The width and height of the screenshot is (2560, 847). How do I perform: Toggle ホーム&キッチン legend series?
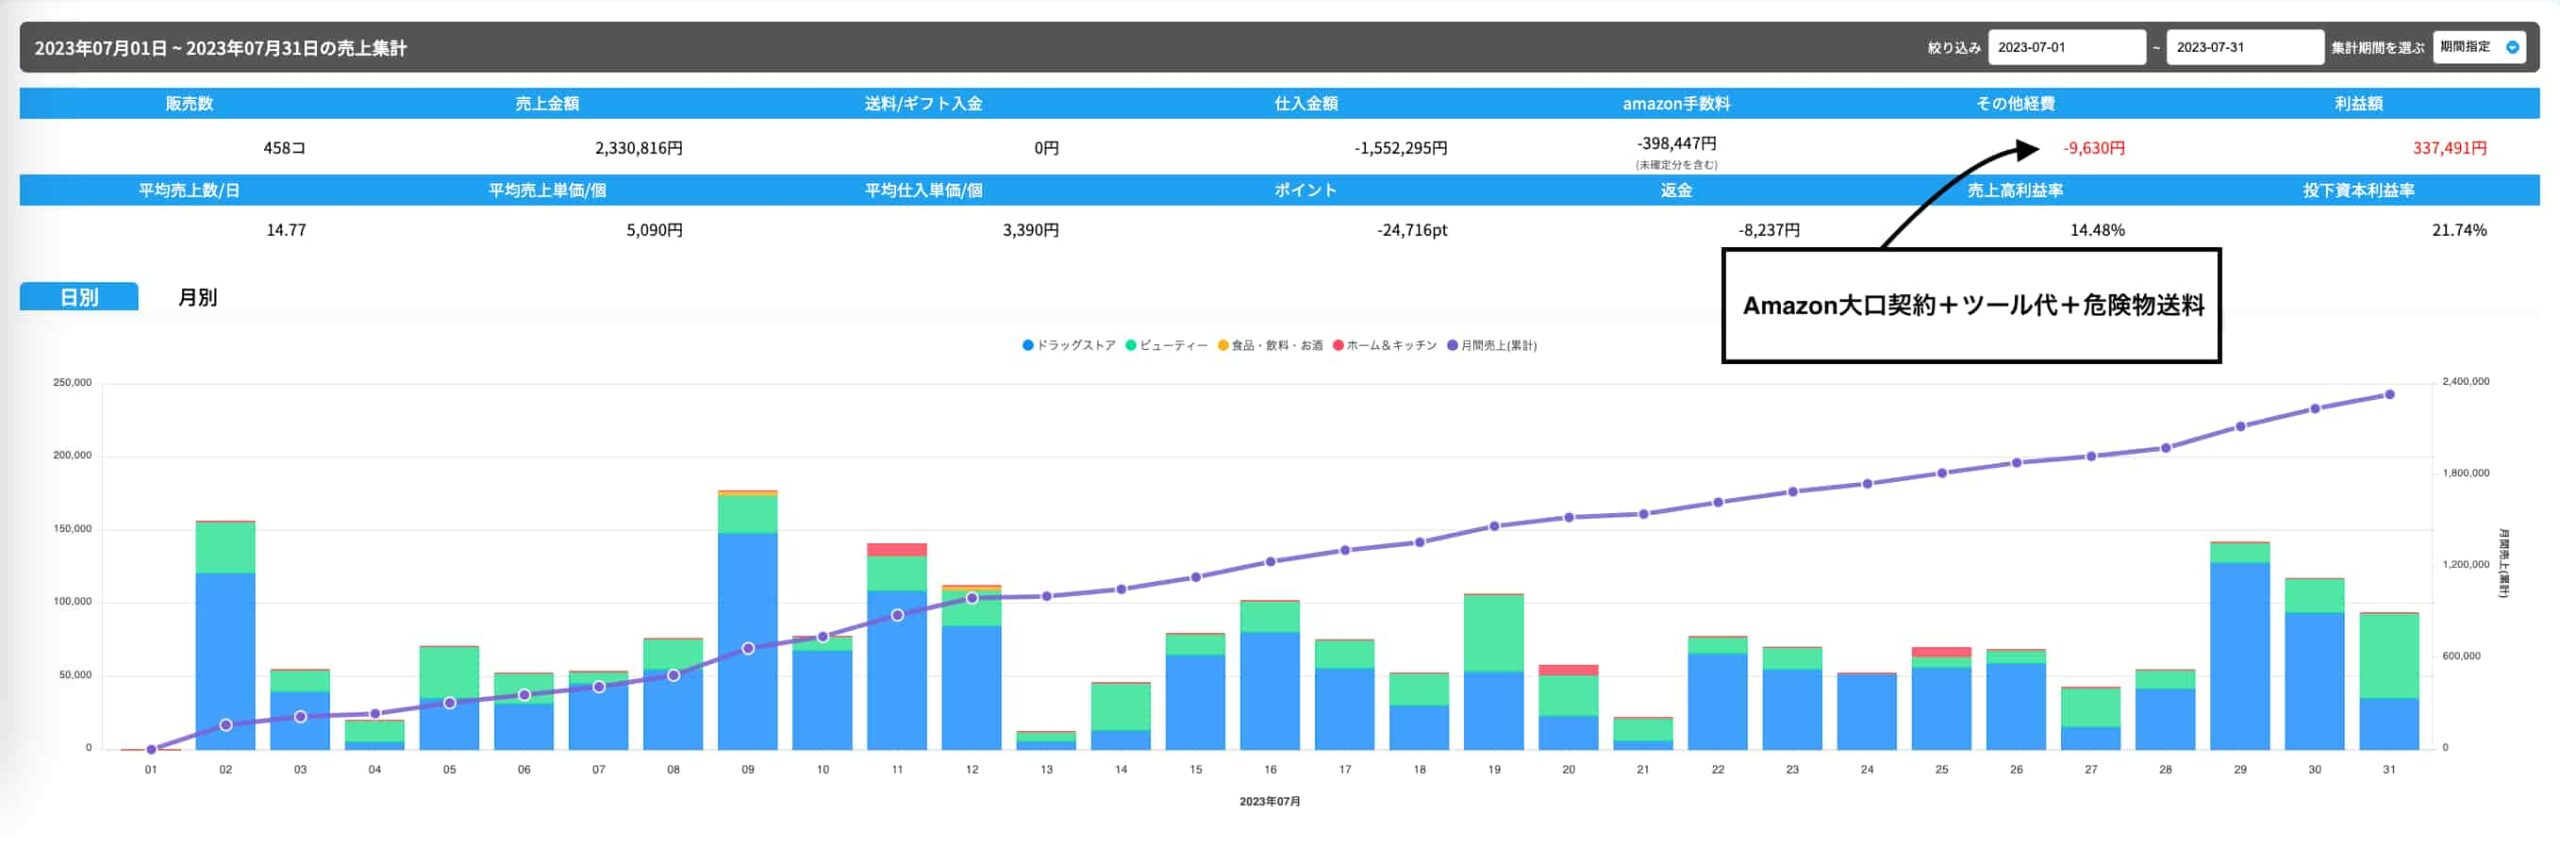click(x=1384, y=345)
